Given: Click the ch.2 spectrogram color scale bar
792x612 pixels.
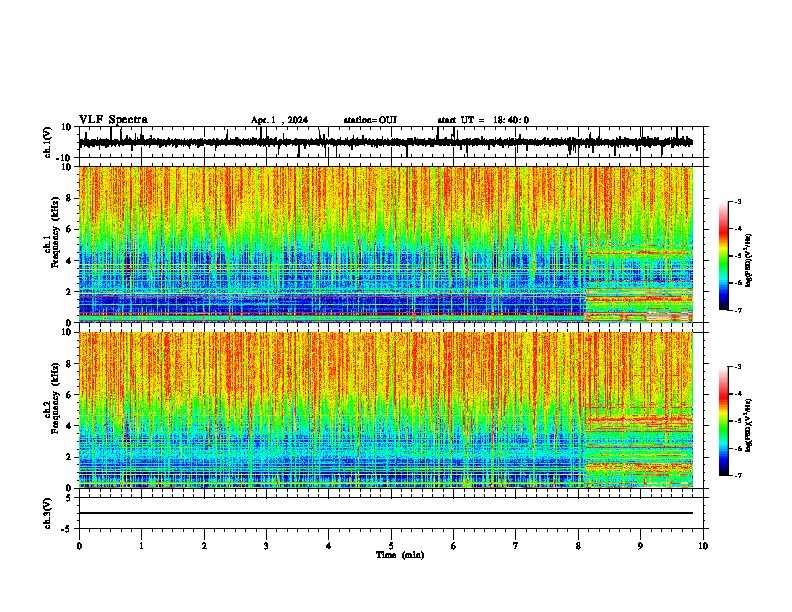Looking at the screenshot, I should [x=723, y=421].
